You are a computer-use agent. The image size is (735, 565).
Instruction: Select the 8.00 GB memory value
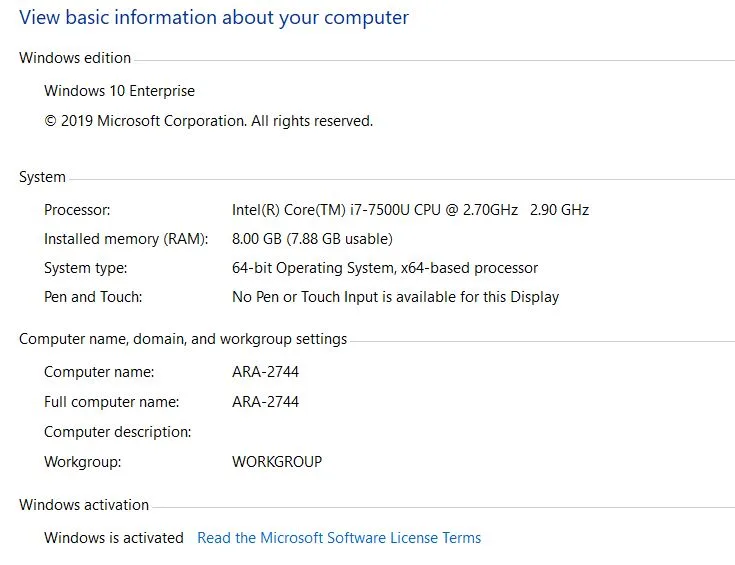click(x=312, y=239)
